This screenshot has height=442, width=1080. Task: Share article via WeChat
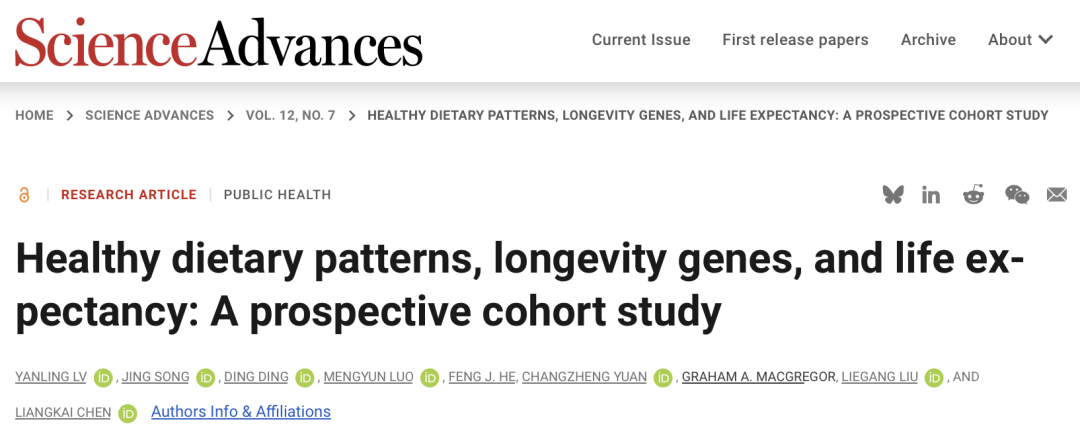pyautogui.click(x=1016, y=195)
